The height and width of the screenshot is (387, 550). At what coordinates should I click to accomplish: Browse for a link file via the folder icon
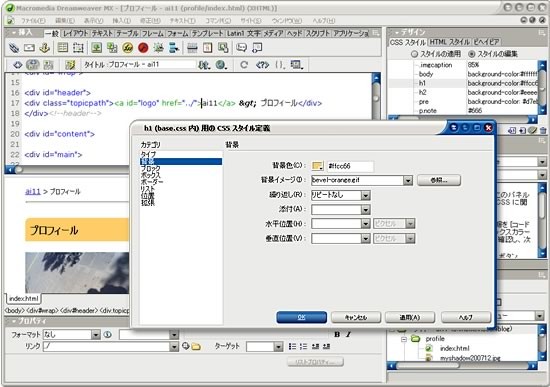click(196, 347)
